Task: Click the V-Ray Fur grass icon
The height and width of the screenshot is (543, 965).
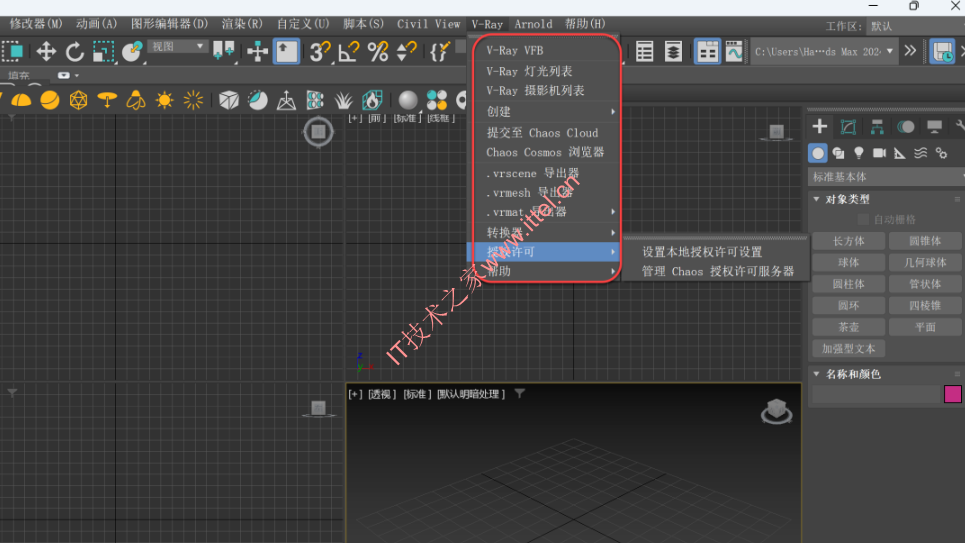Action: [x=343, y=100]
